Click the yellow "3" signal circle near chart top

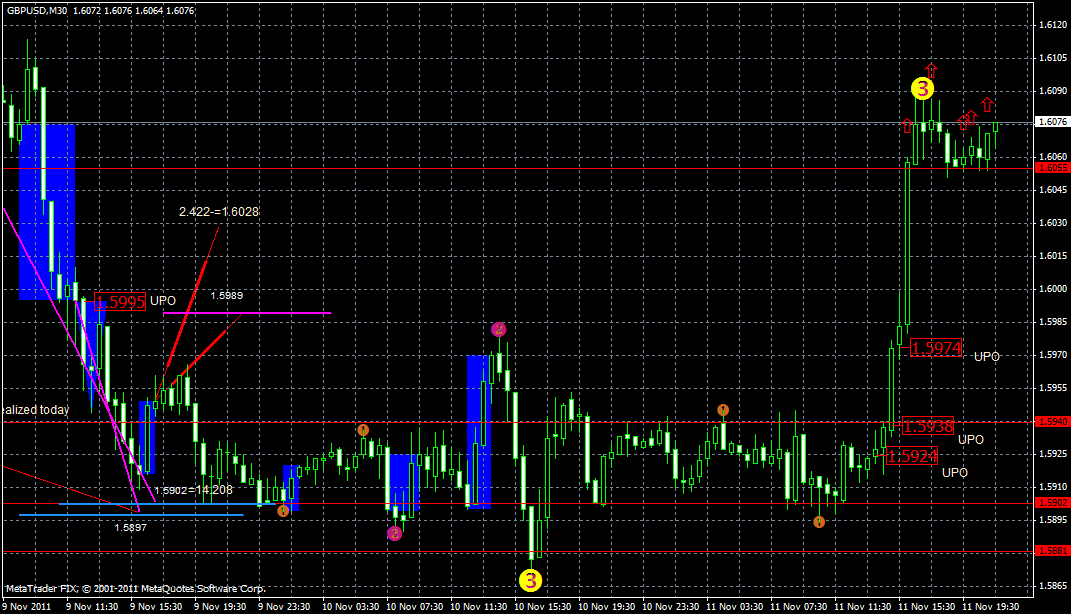922,89
